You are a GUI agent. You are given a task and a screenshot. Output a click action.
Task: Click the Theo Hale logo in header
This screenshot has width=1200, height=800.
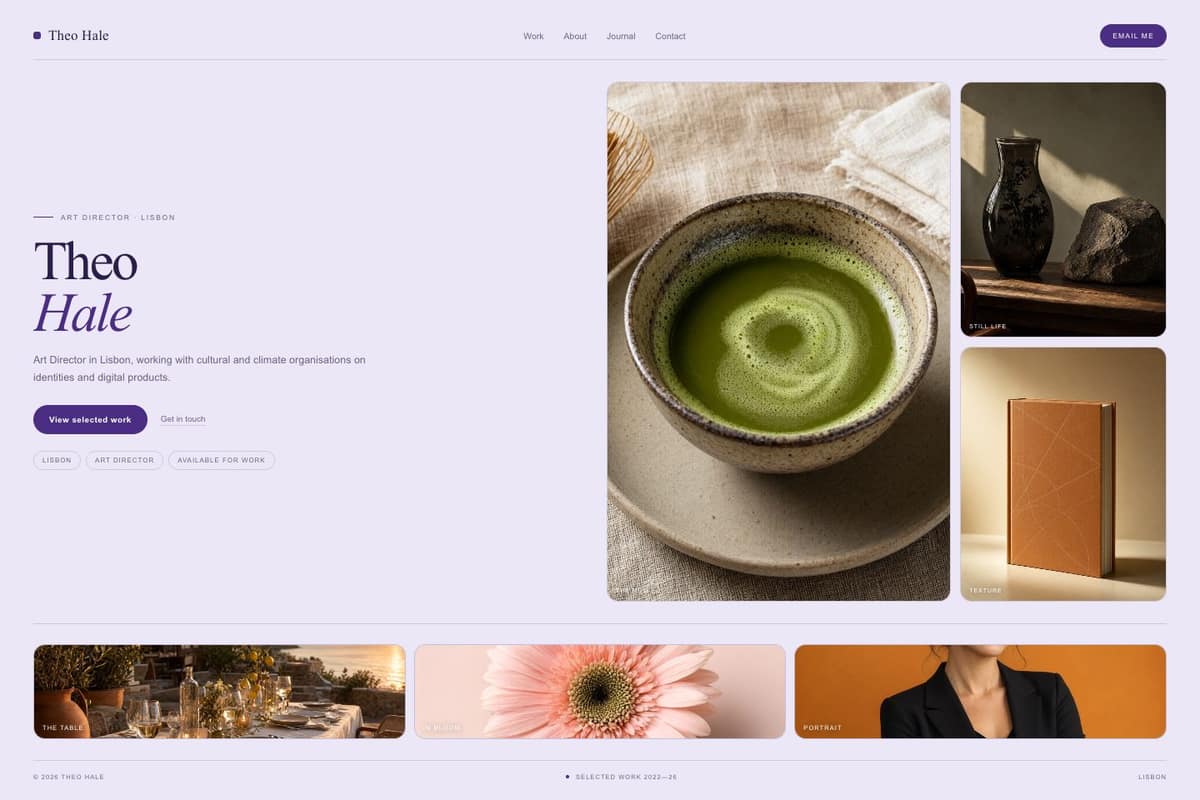point(71,36)
